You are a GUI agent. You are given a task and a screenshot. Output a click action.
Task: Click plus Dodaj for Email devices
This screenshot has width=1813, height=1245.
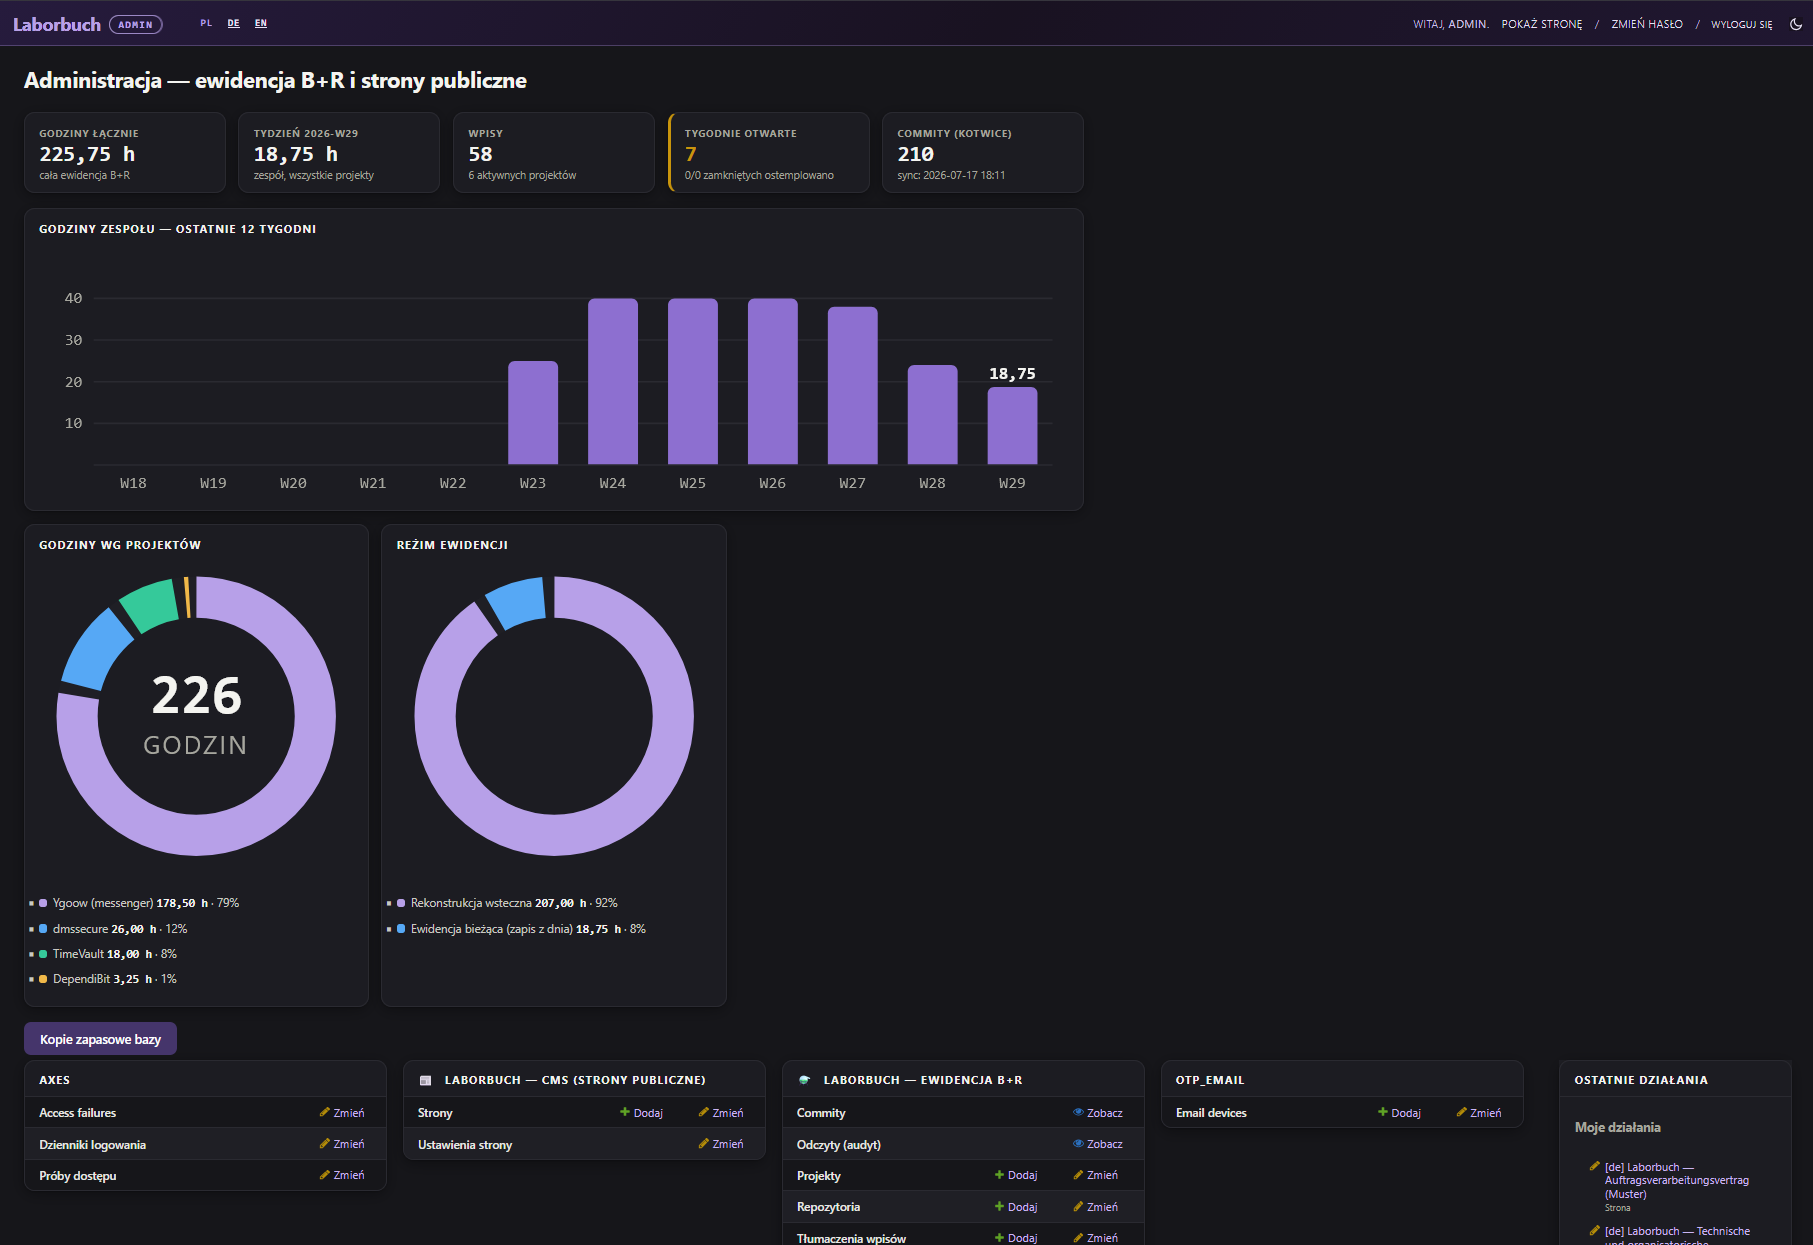(x=1399, y=1113)
